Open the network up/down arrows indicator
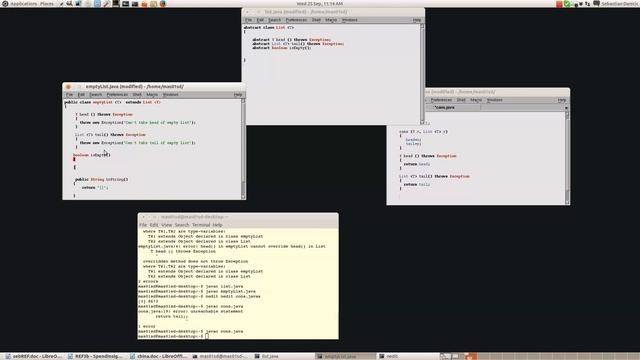Image resolution: width=640 pixels, height=360 pixels. (587, 4)
